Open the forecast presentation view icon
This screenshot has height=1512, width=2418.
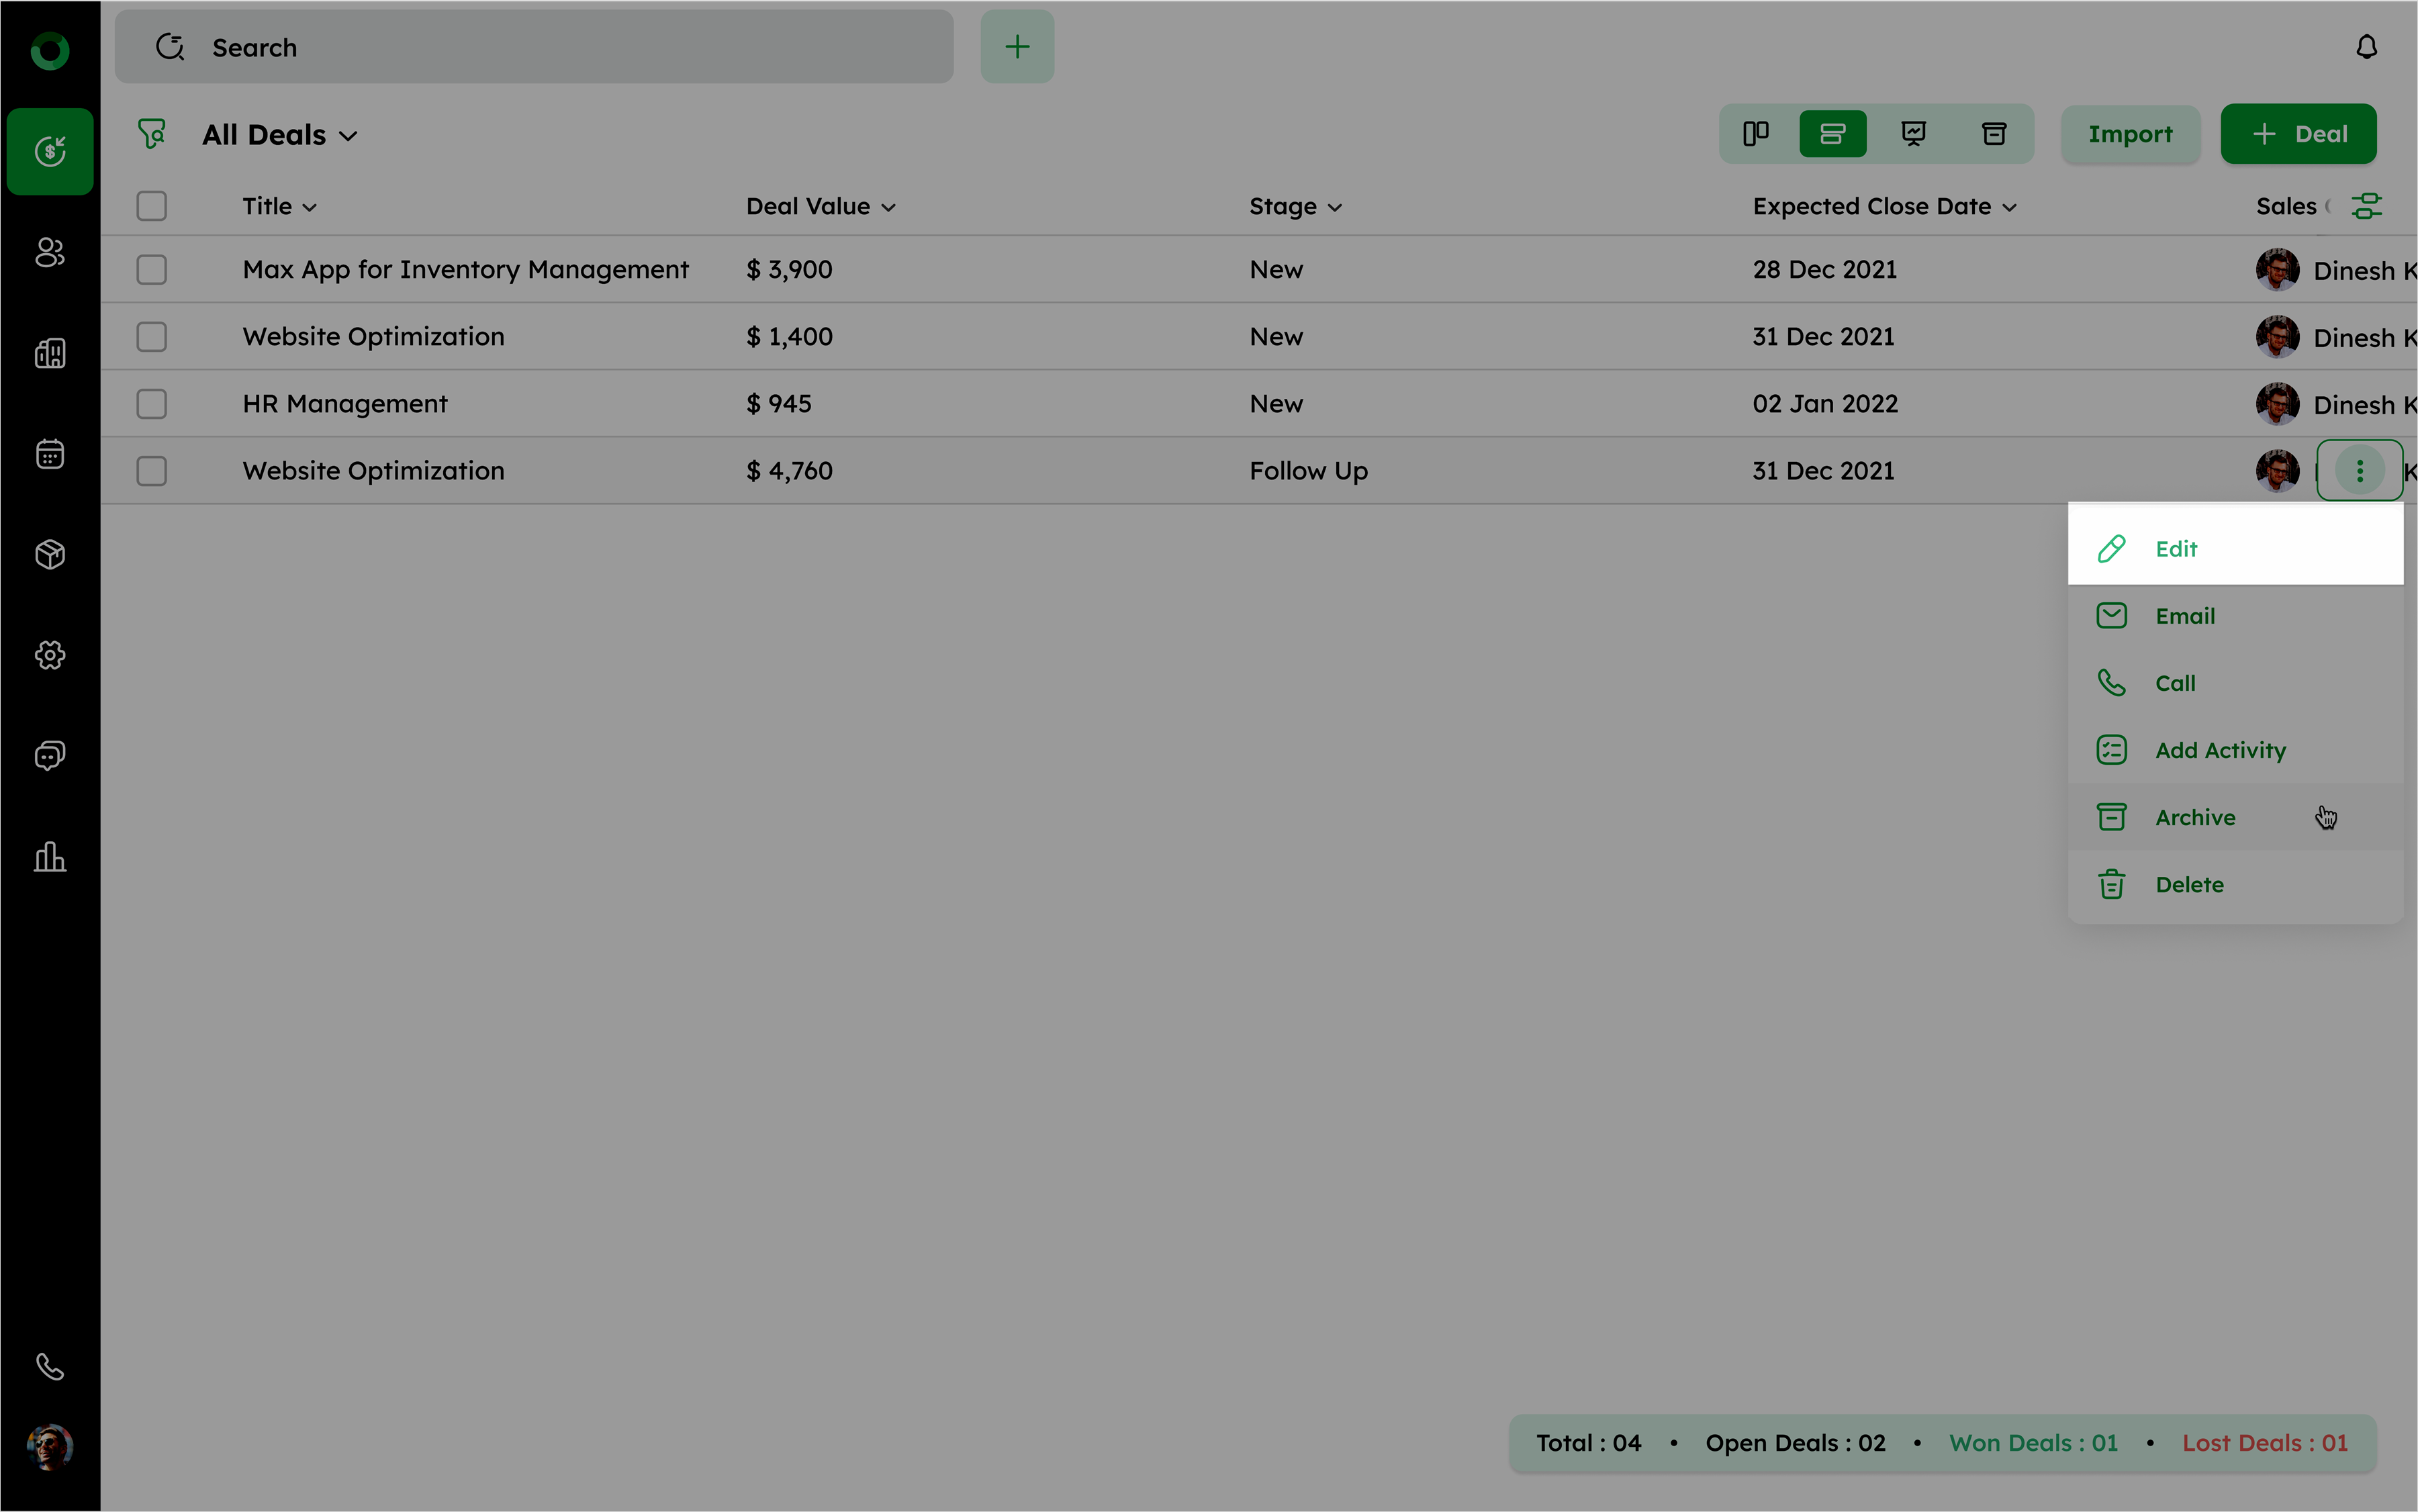coord(1913,134)
